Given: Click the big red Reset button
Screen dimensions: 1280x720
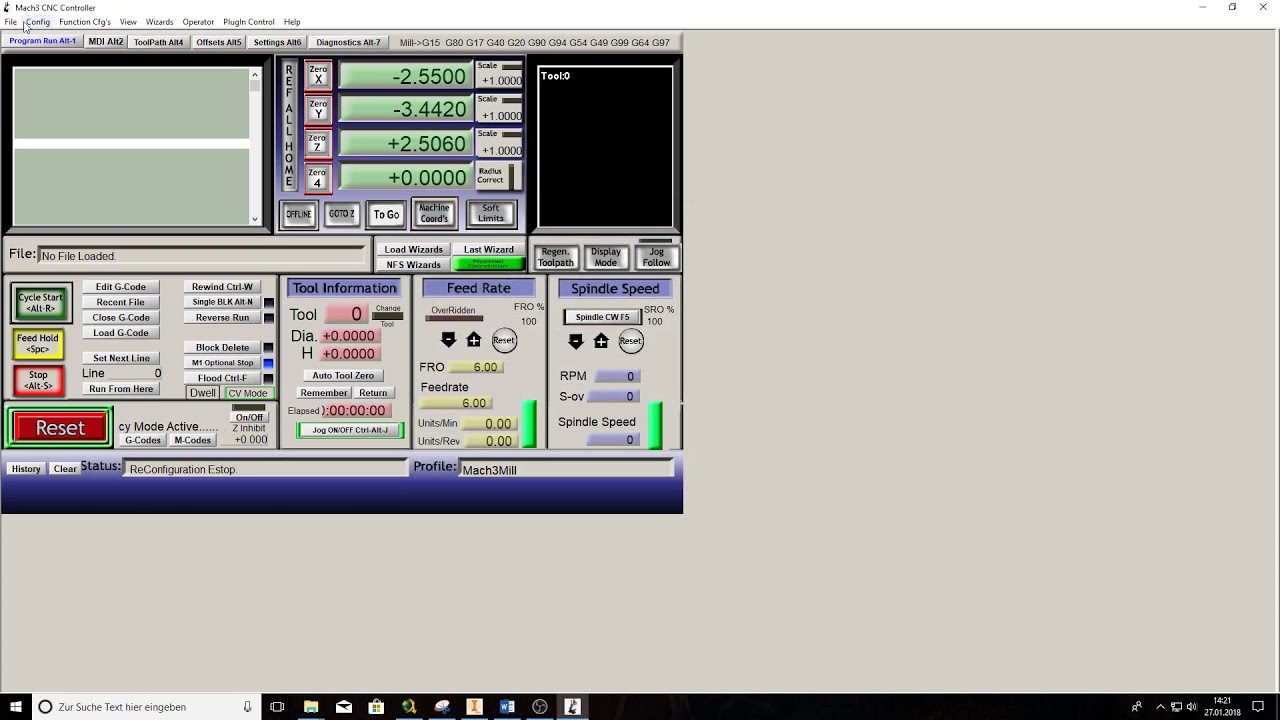Looking at the screenshot, I should (x=60, y=428).
